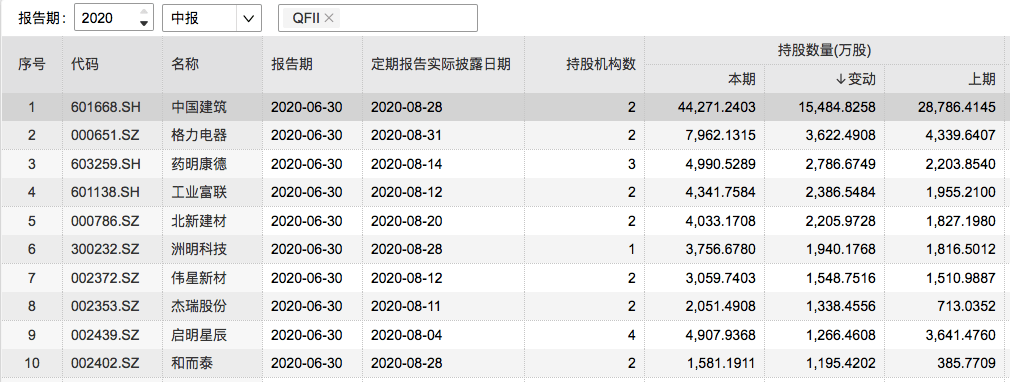The image size is (1010, 382).
Task: Select the 北新建材 name cell
Action: click(x=199, y=221)
